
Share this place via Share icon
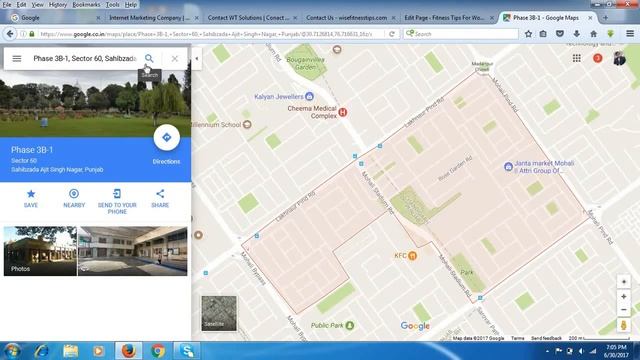click(160, 193)
